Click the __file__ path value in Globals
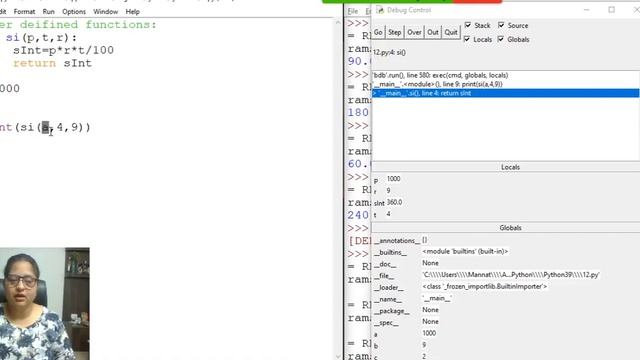Image resolution: width=640 pixels, height=360 pixels. click(511, 275)
